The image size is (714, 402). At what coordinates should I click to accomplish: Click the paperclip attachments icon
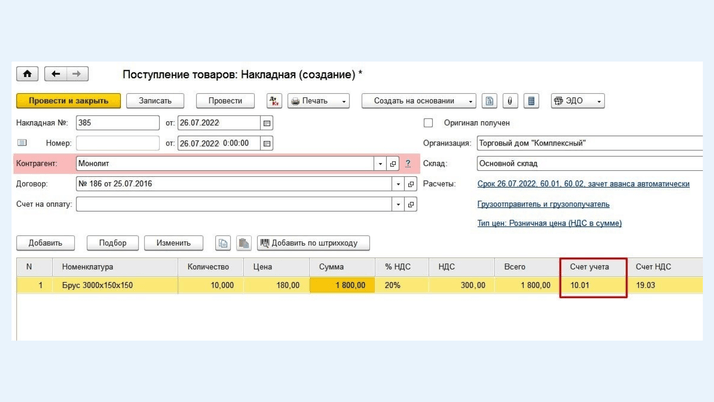pyautogui.click(x=510, y=101)
